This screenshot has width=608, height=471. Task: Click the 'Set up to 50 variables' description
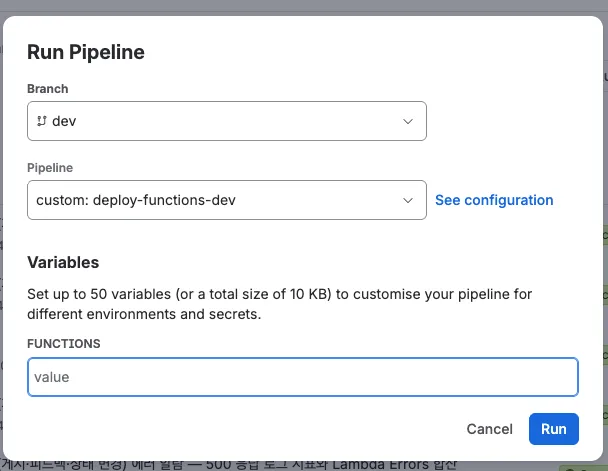(x=279, y=304)
